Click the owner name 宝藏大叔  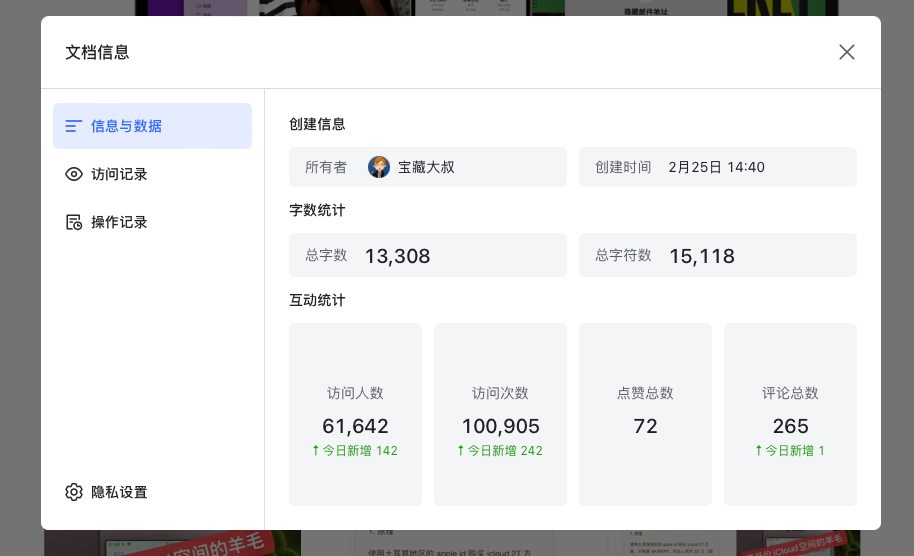pos(426,167)
